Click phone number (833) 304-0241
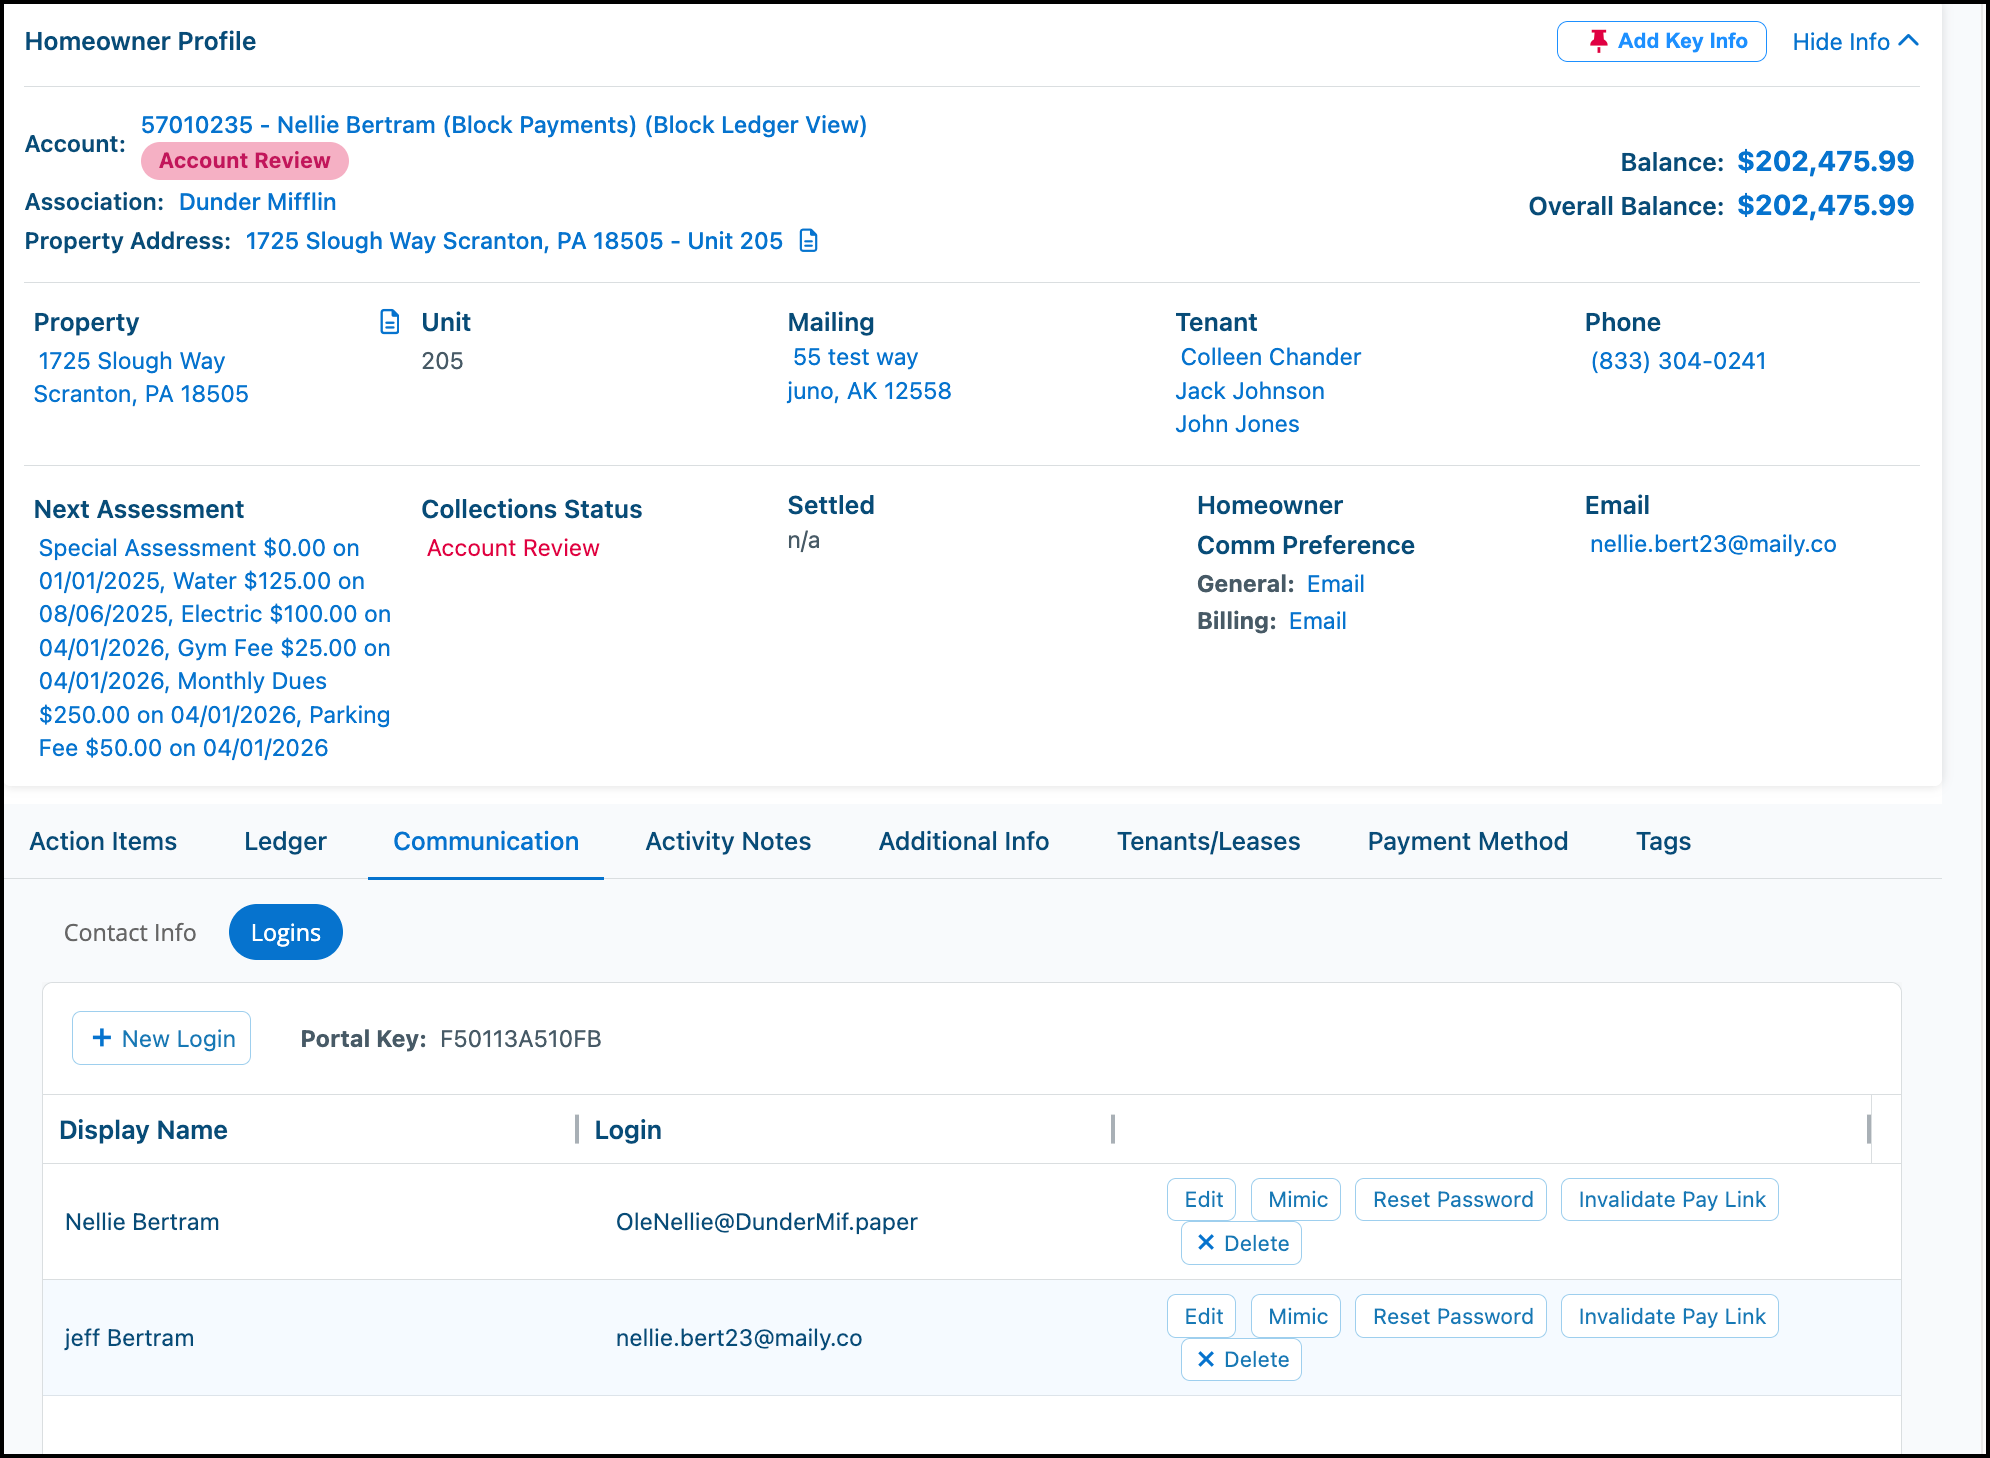1990x1458 pixels. (x=1678, y=361)
